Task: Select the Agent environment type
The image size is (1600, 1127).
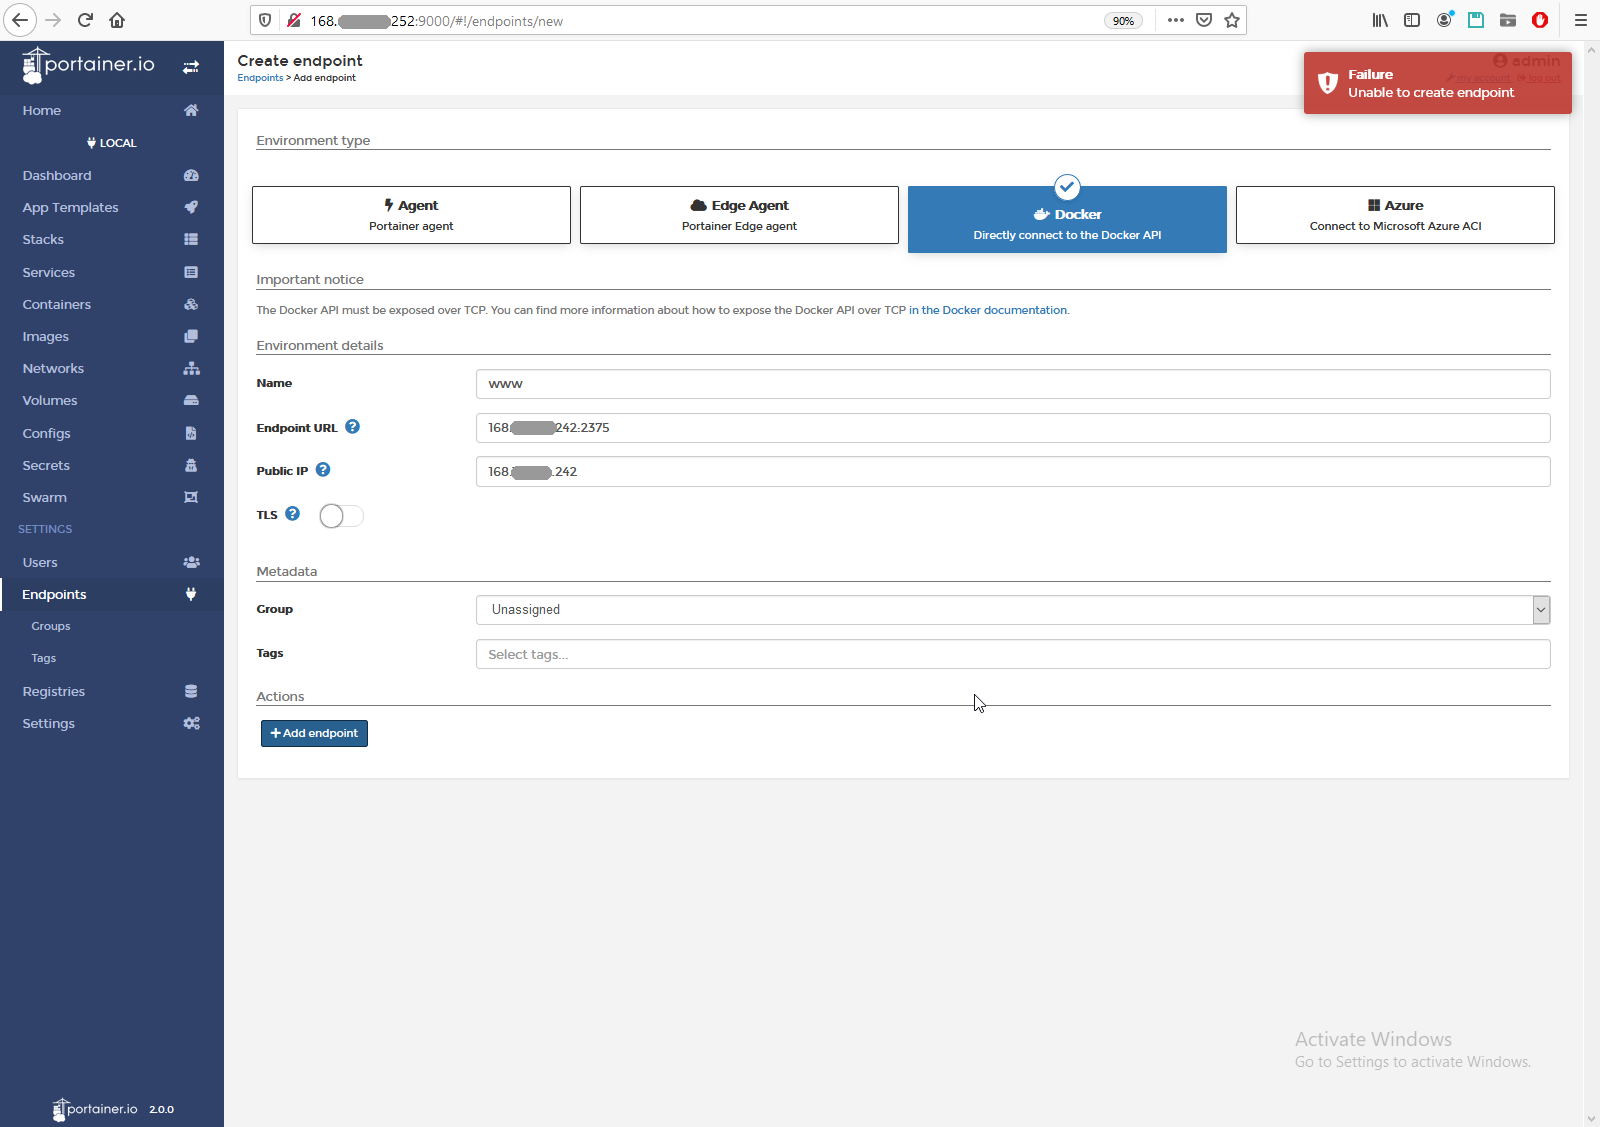Action: pos(411,215)
